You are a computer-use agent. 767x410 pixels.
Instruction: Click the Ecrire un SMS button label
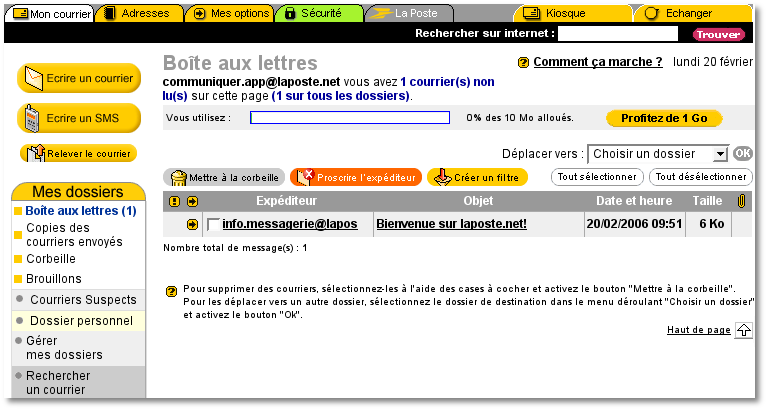[83, 118]
